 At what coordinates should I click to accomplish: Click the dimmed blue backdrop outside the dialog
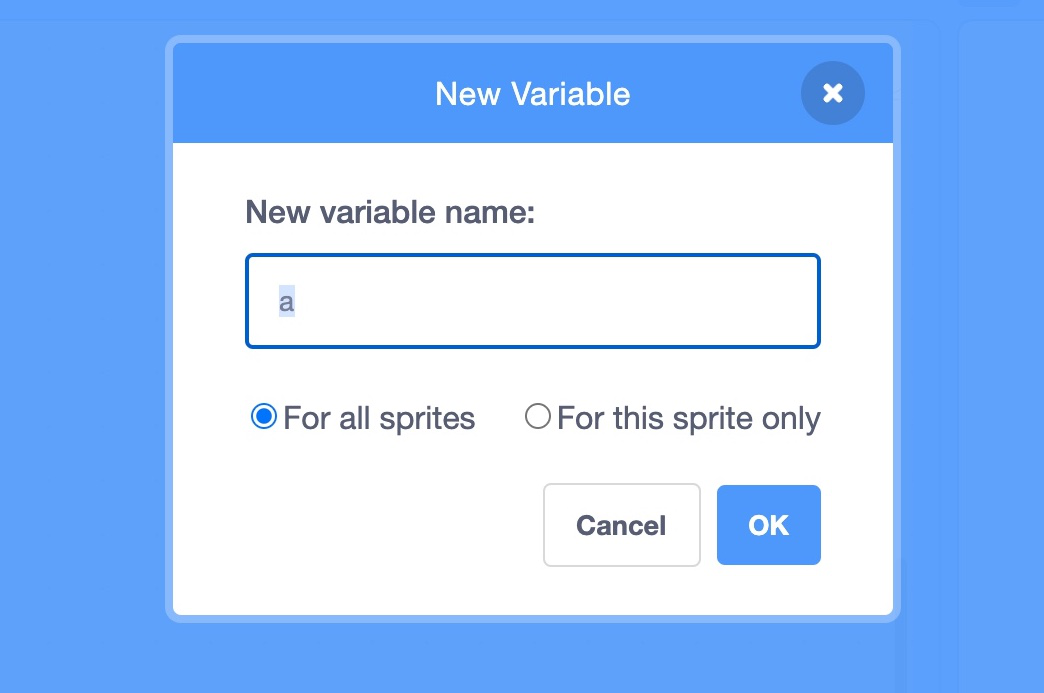[80, 350]
